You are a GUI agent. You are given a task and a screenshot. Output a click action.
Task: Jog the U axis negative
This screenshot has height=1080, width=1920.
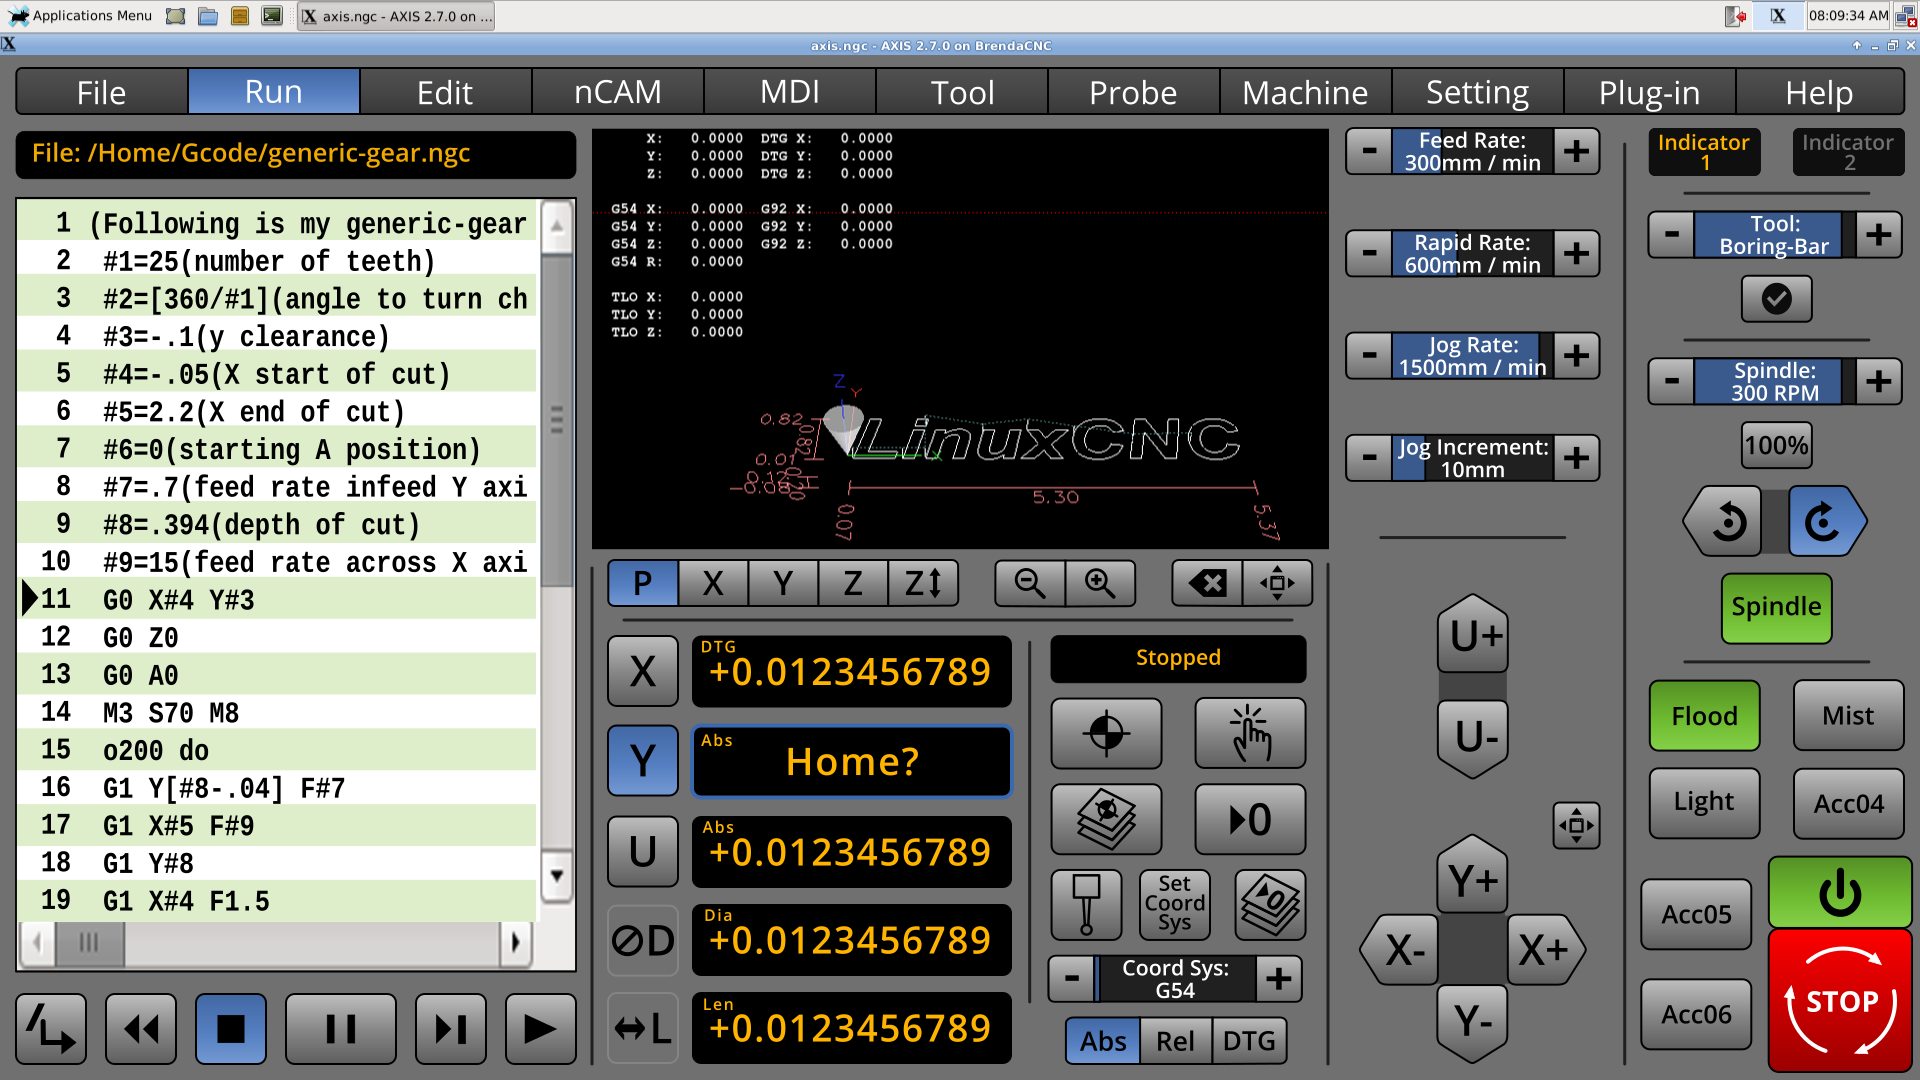(1473, 737)
